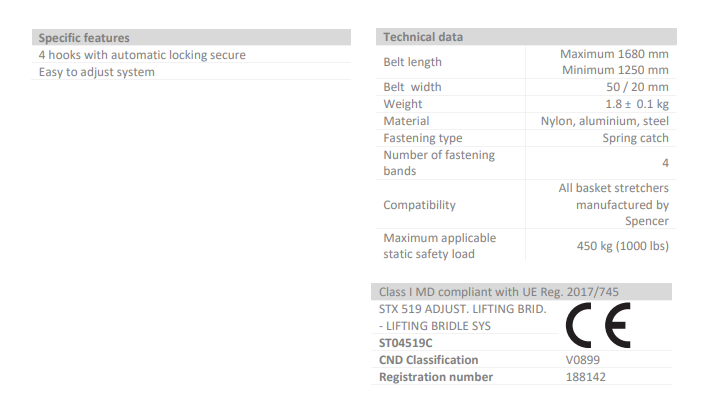Click 'Easy to adjust system' line
Screen dimensions: 709x420
coord(97,72)
